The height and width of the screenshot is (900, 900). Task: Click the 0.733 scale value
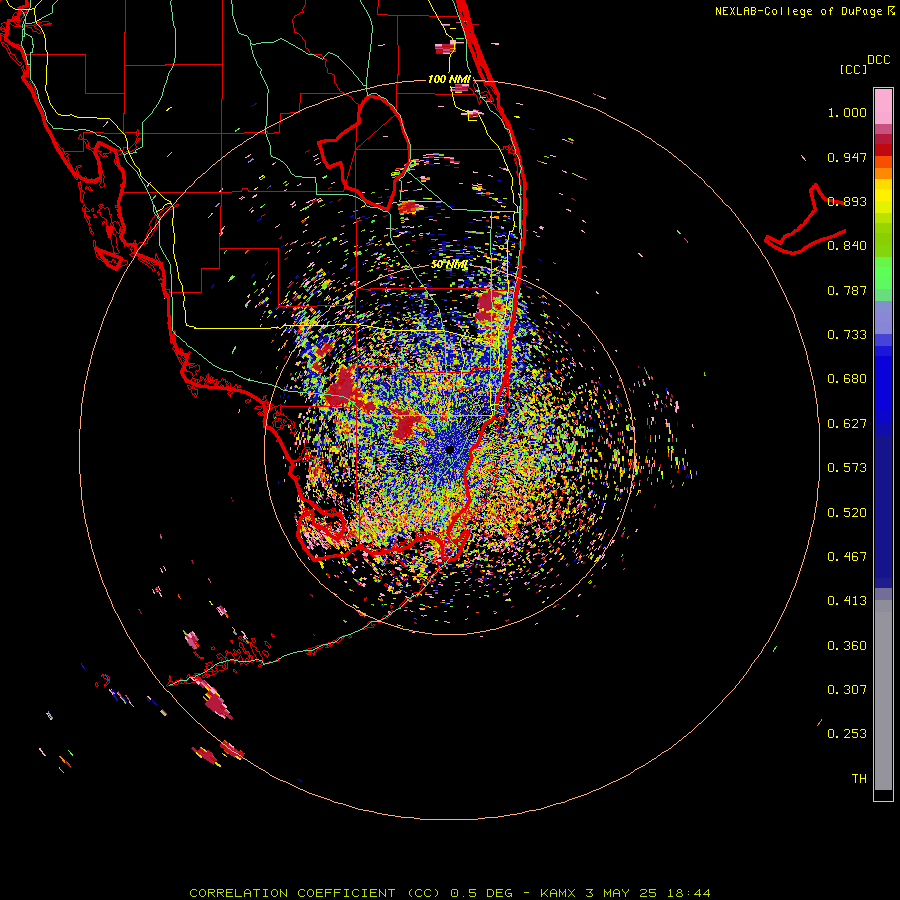tap(847, 335)
